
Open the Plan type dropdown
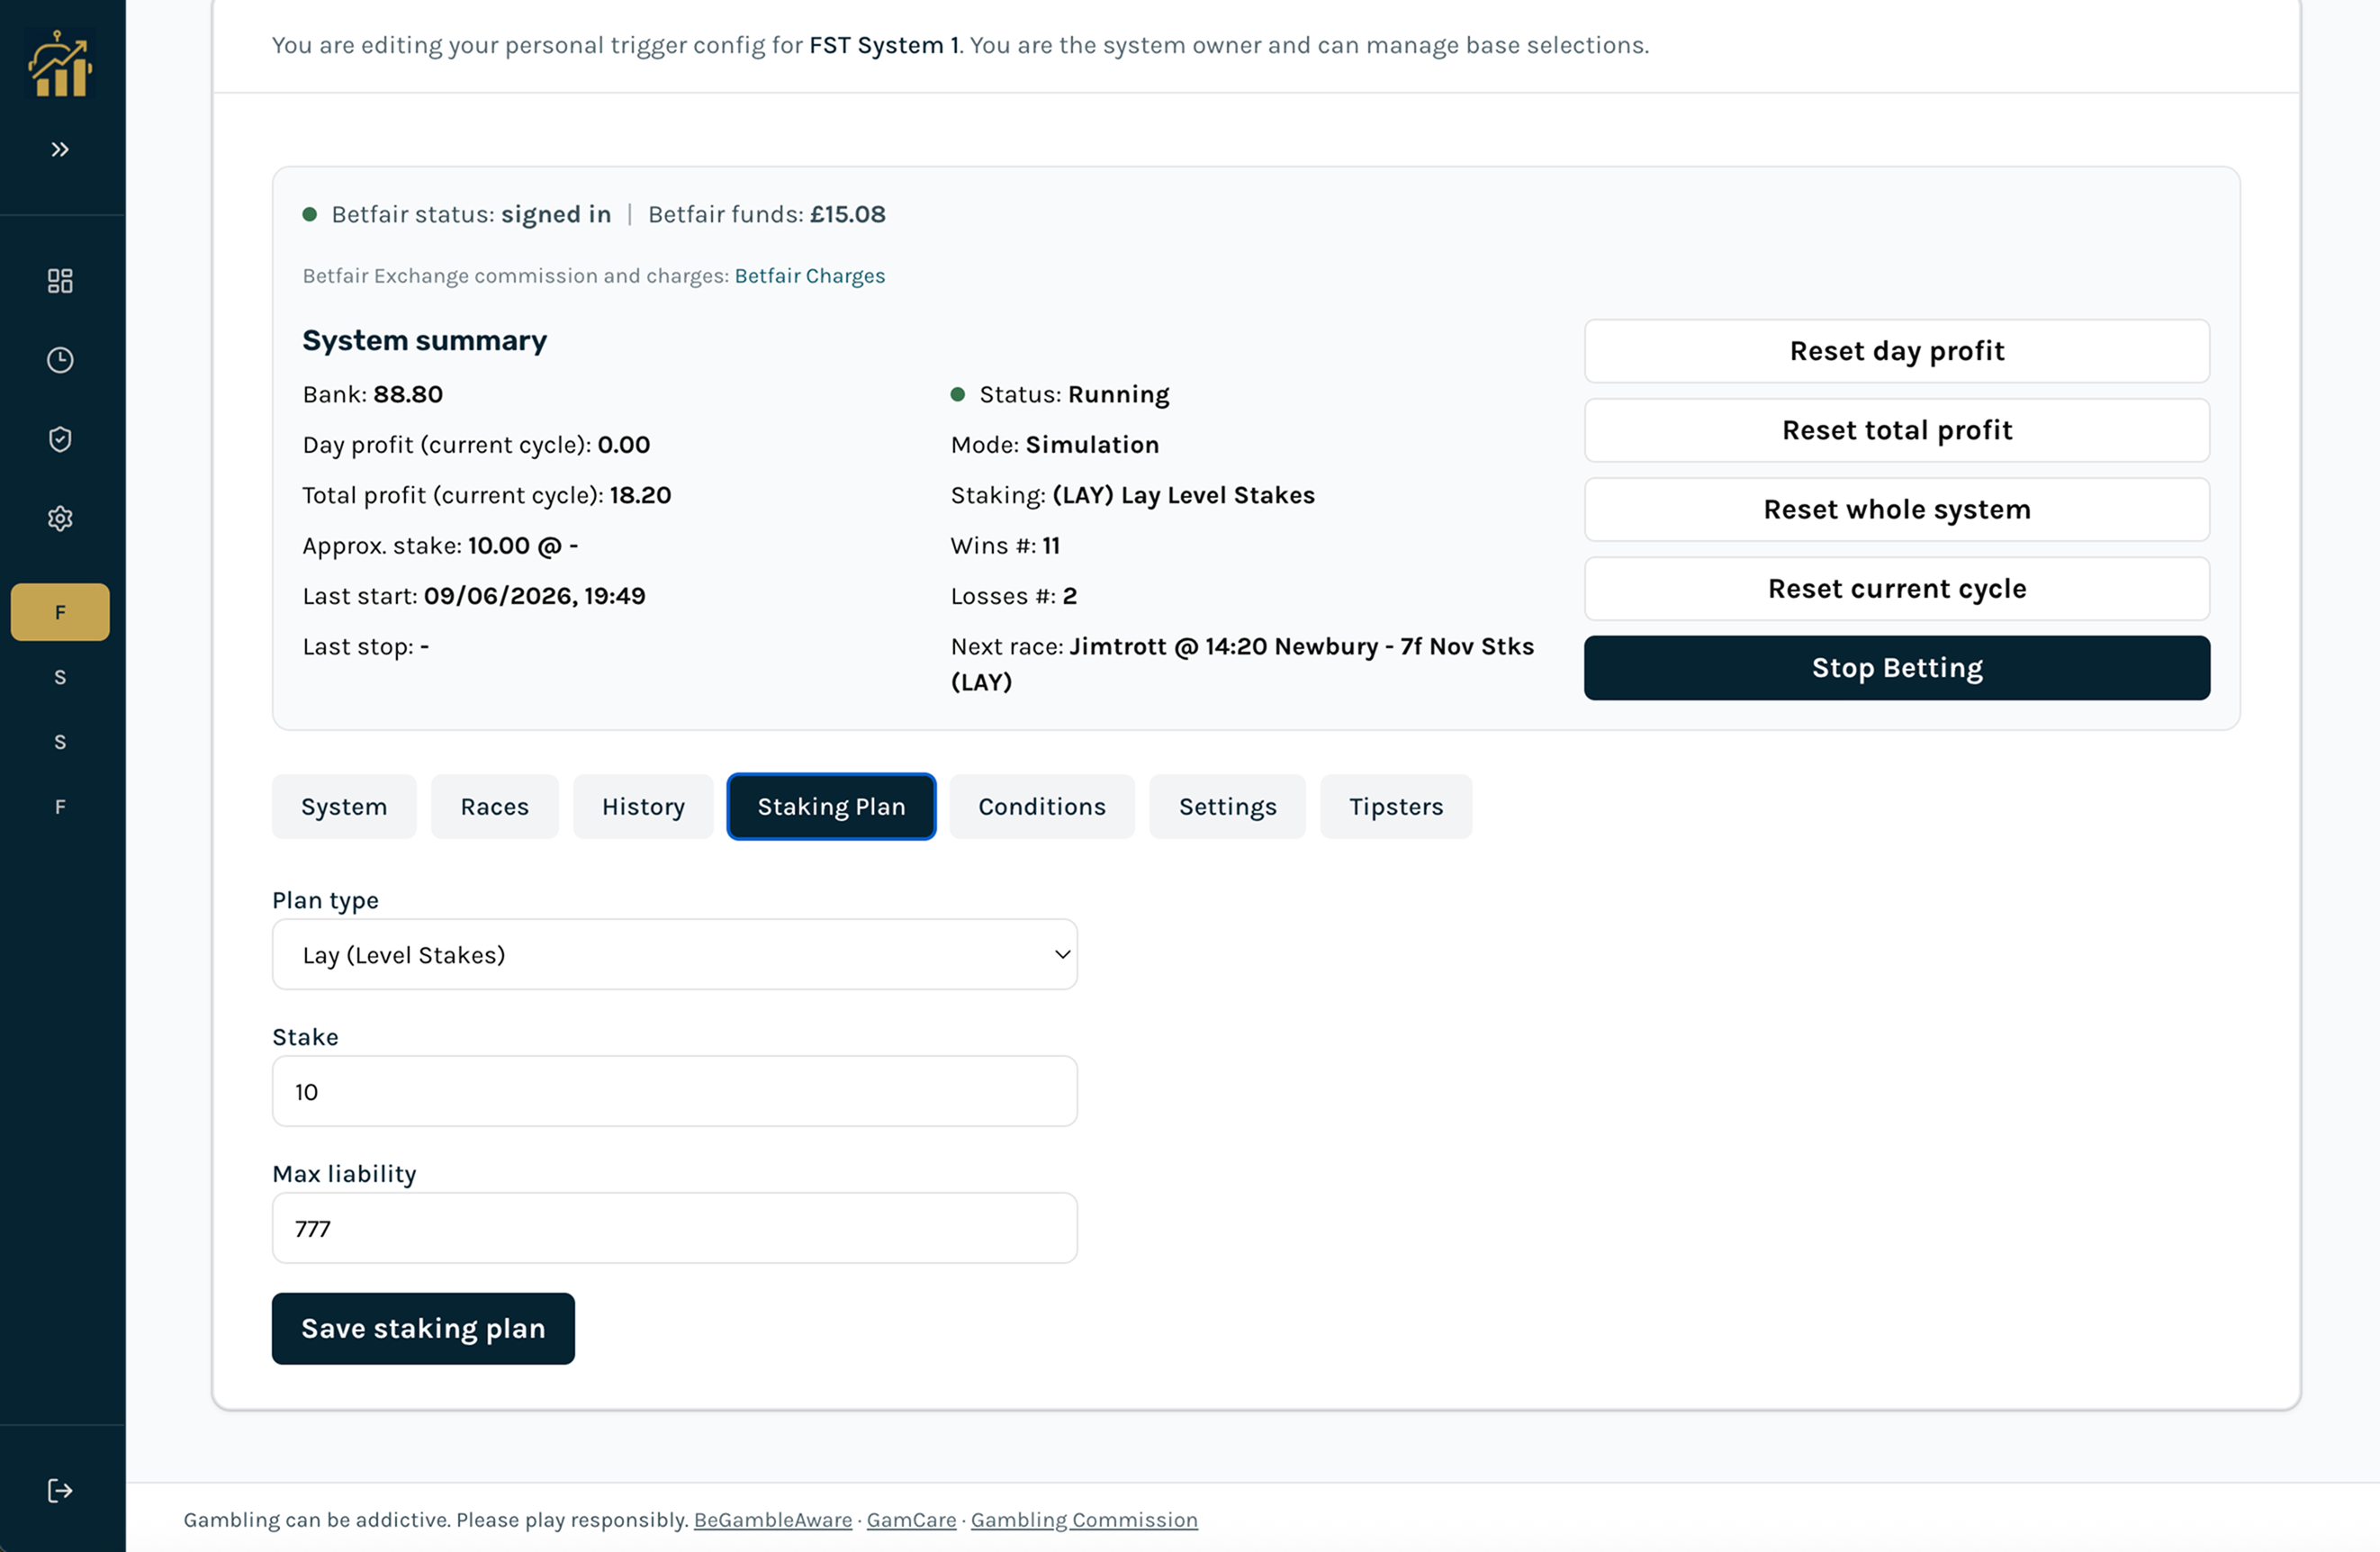pyautogui.click(x=675, y=954)
